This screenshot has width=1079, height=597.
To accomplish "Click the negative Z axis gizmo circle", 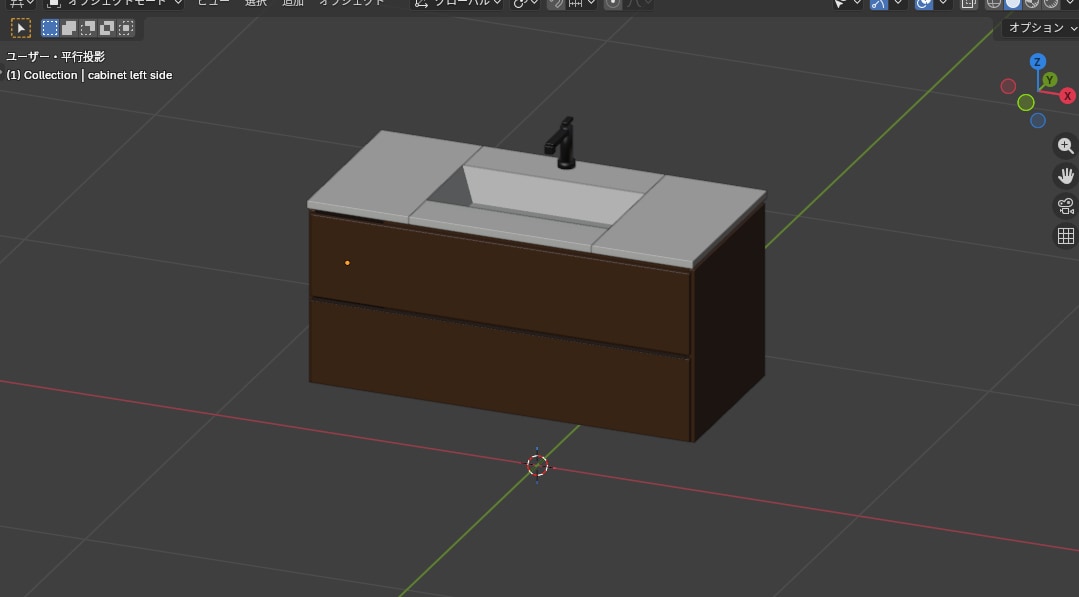I will point(1038,120).
